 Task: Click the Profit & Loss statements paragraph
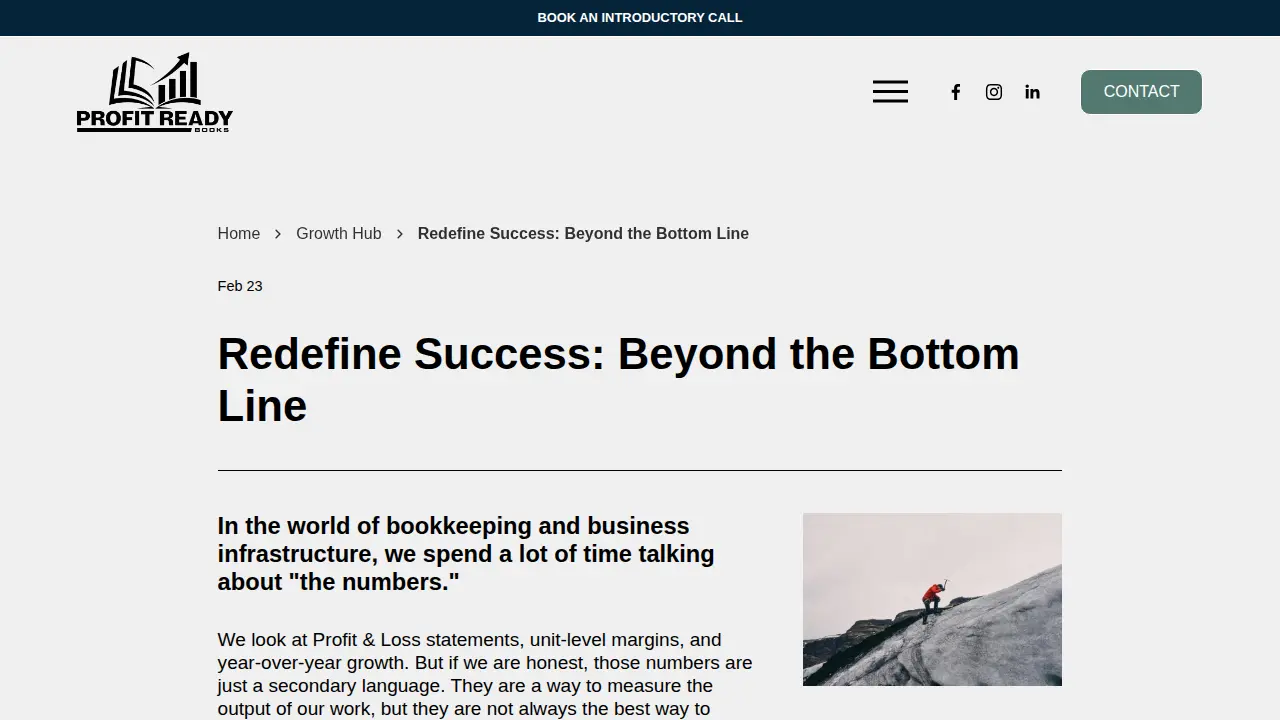(485, 674)
